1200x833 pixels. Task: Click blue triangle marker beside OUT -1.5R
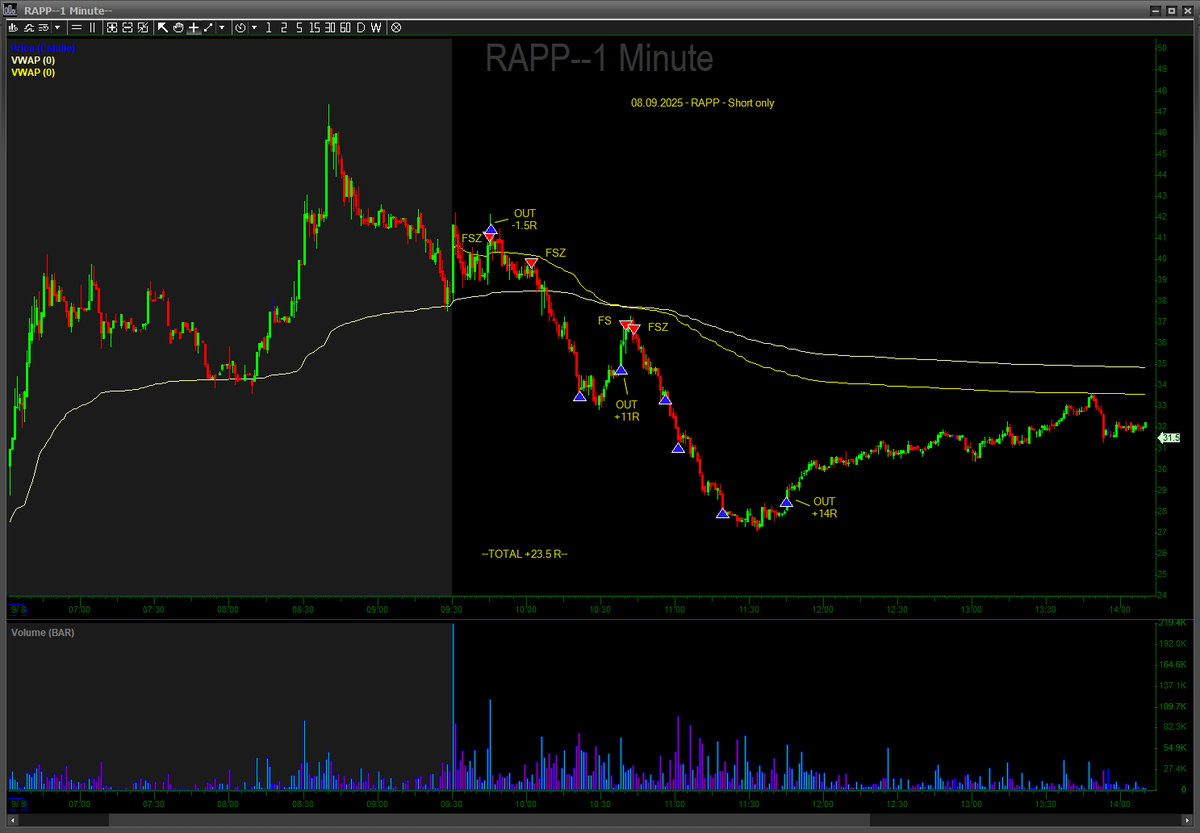click(490, 230)
